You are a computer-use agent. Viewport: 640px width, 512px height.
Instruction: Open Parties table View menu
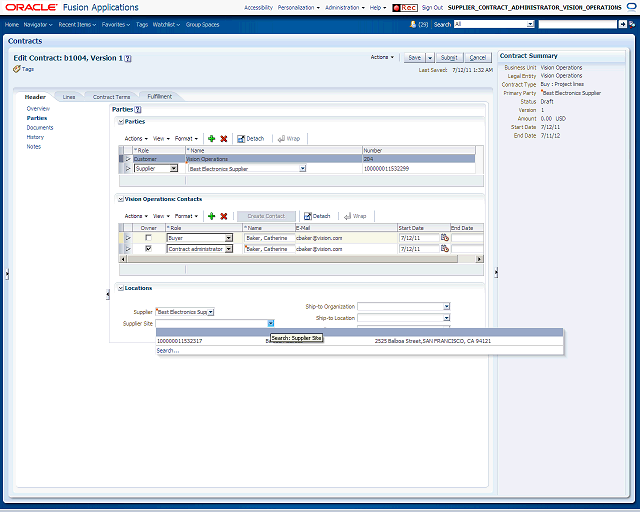click(161, 138)
